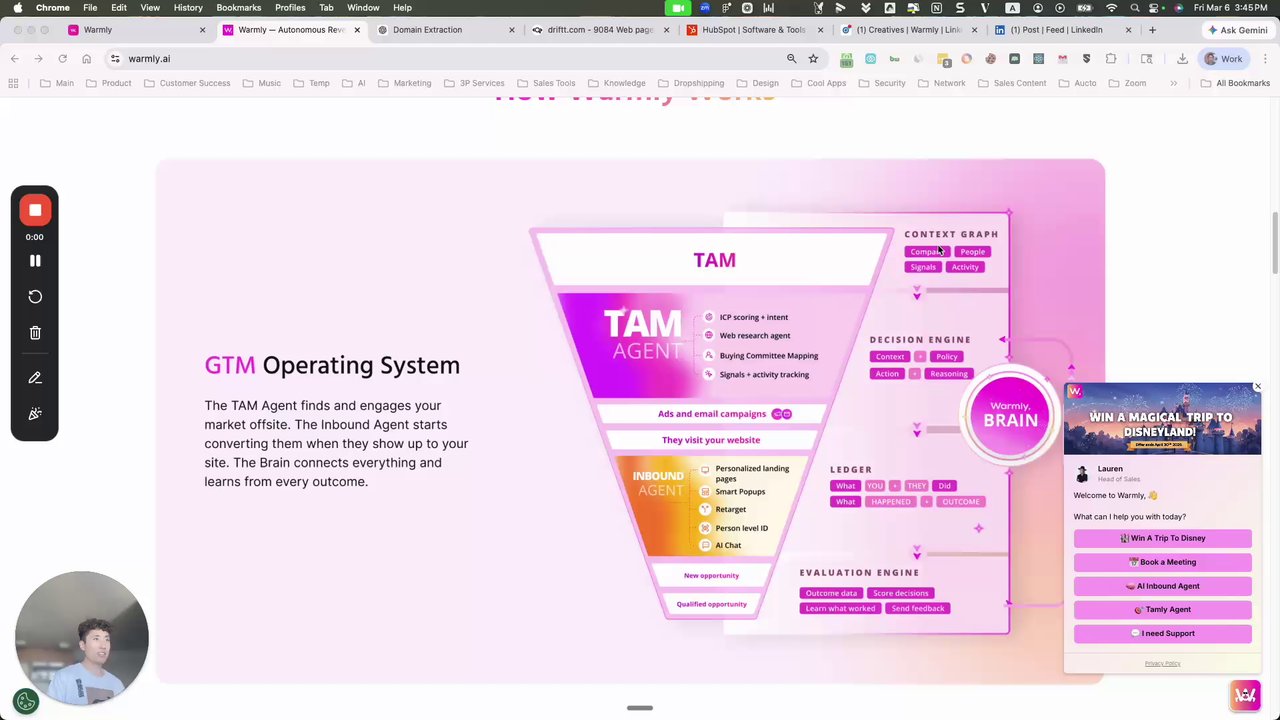Restart the recording with circular arrow icon
The height and width of the screenshot is (720, 1280).
click(35, 297)
